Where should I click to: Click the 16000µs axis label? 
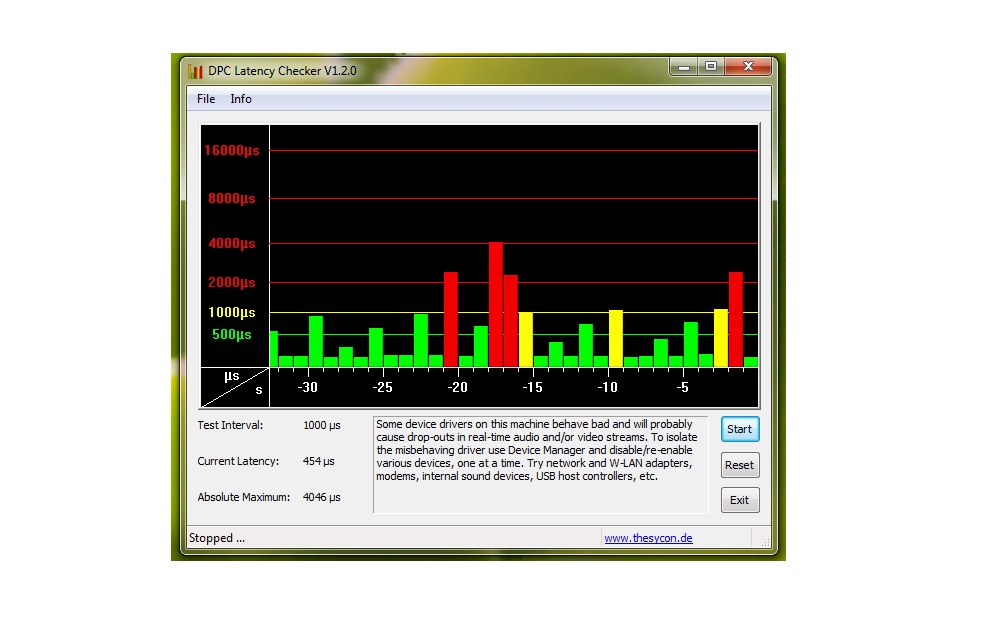click(231, 150)
